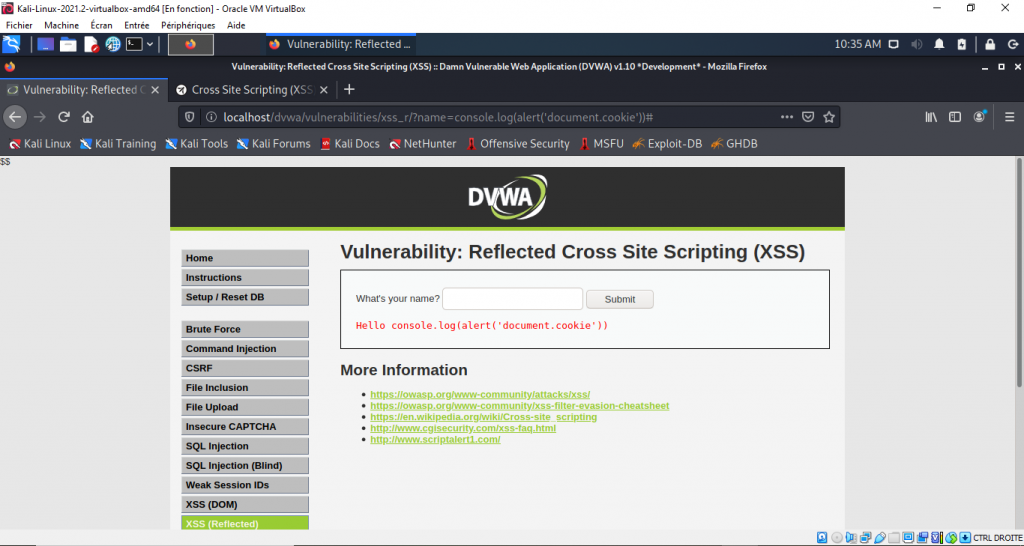Viewport: 1024px width, 546px height.
Task: Click the VirtualBox hard disk activity icon
Action: pos(822,538)
